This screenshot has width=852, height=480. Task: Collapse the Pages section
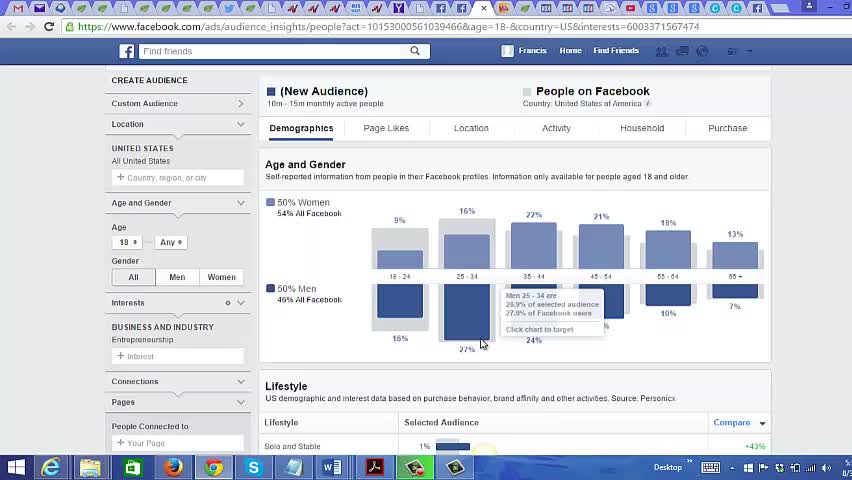point(241,402)
